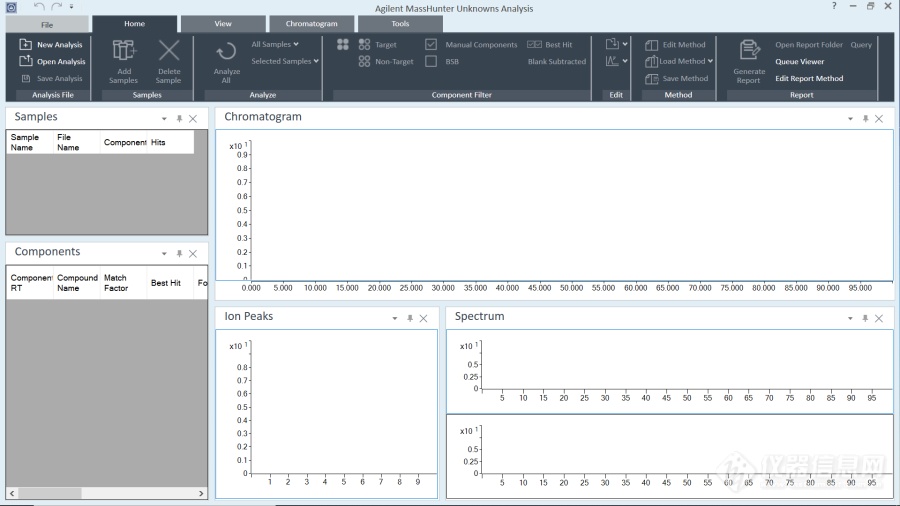Switch to the View tab
This screenshot has width=900, height=506.
pos(223,24)
